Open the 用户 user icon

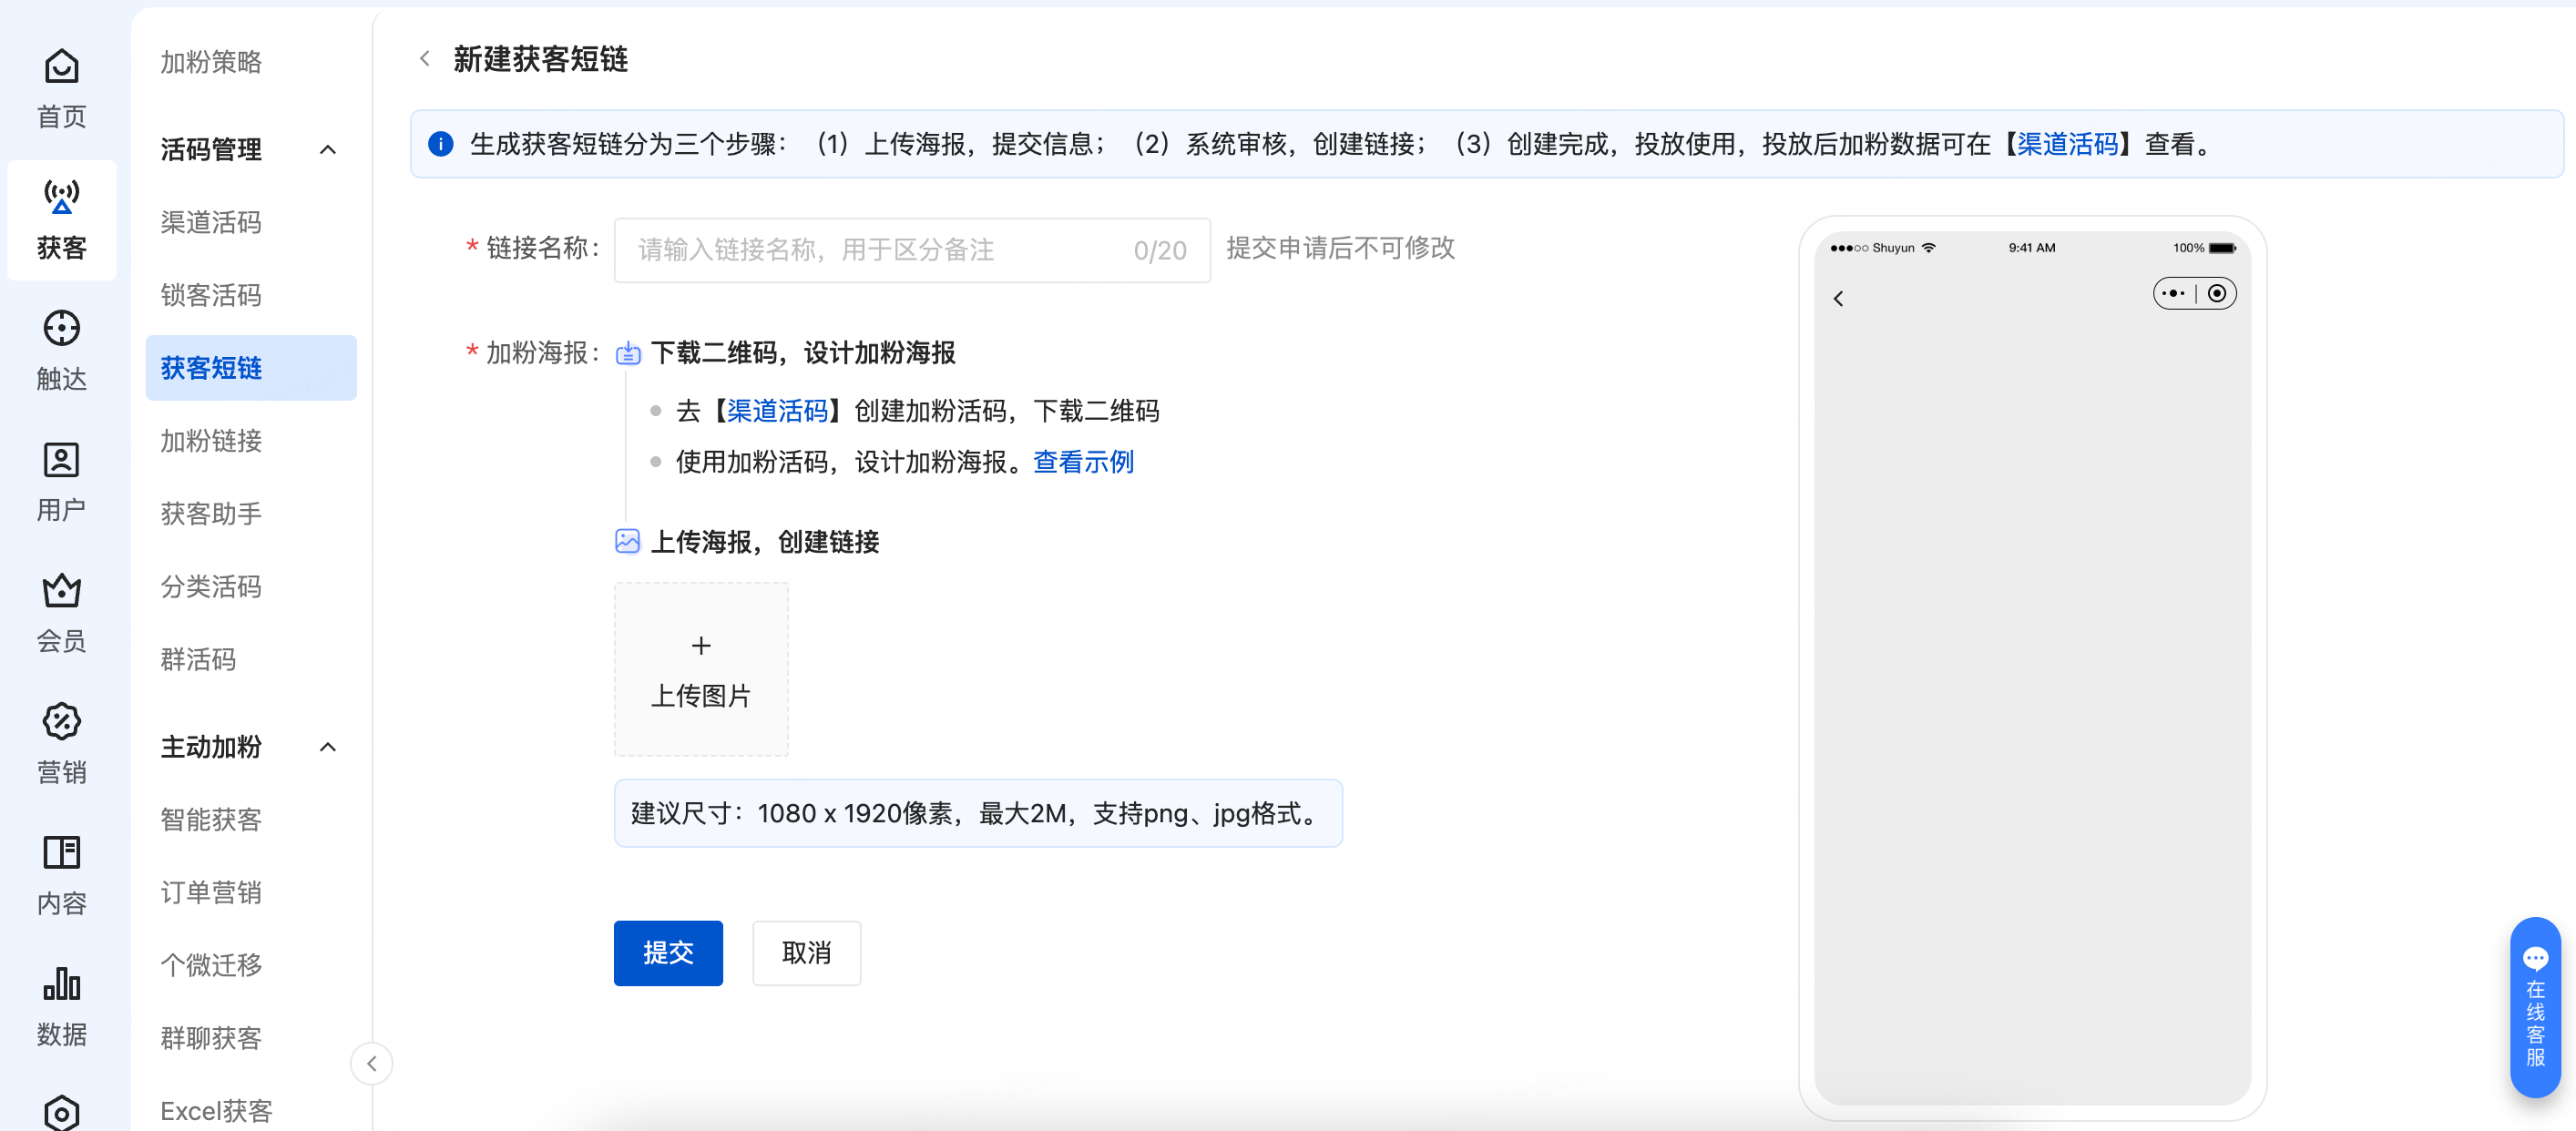click(61, 460)
